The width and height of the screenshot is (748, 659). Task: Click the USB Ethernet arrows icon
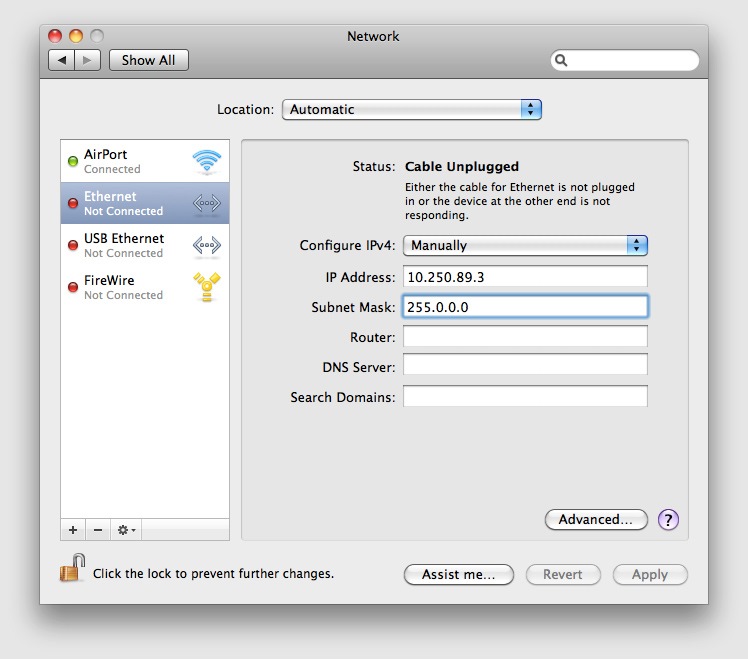tap(207, 245)
